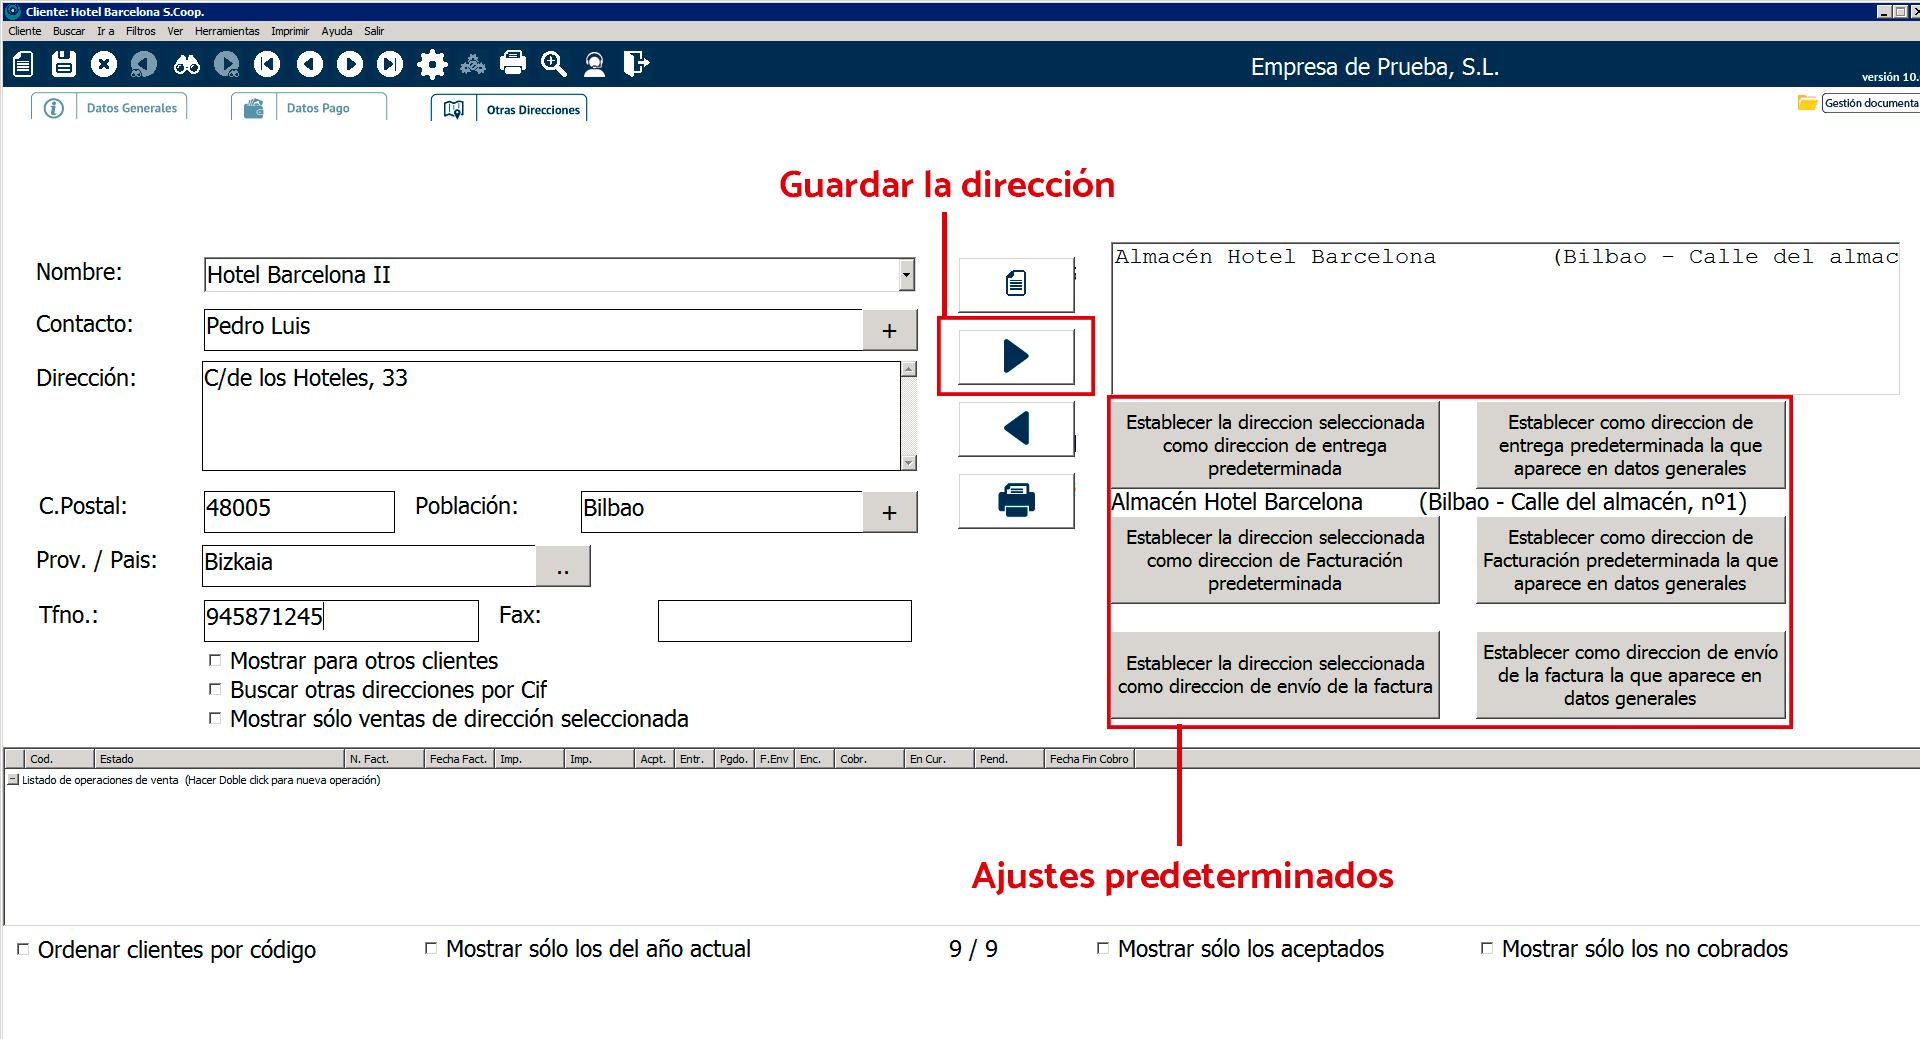Set selected address as default delivery address
This screenshot has height=1039, width=1920.
point(1274,445)
